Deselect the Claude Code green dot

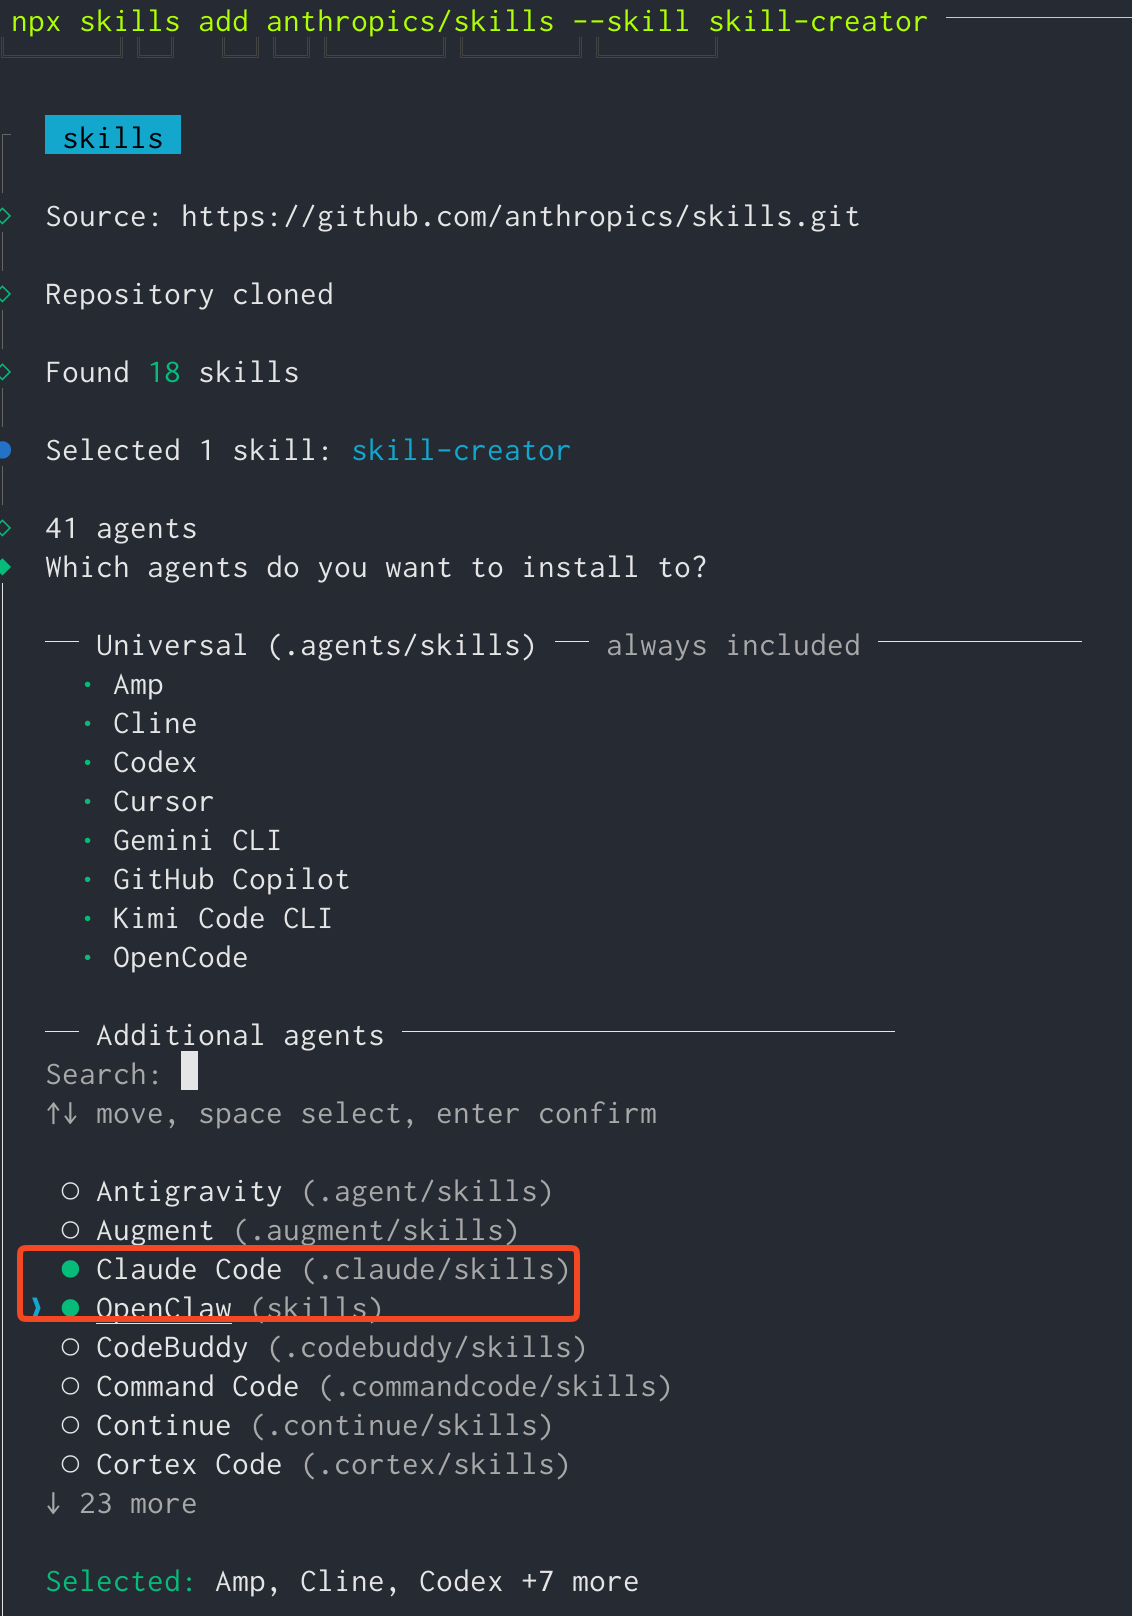pyautogui.click(x=70, y=1269)
